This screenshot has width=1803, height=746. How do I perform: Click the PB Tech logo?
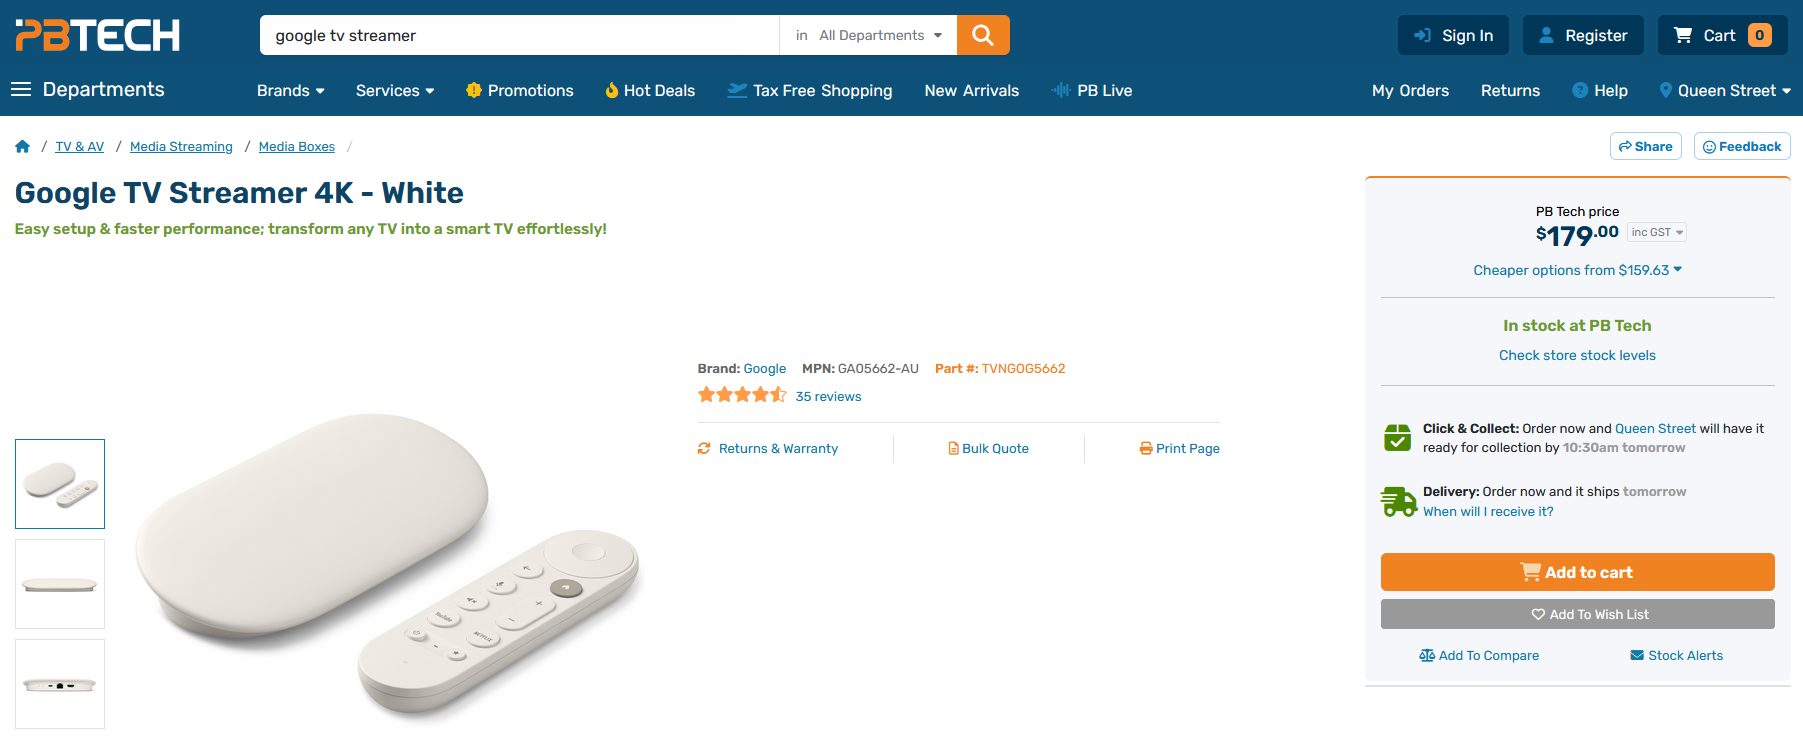point(98,35)
